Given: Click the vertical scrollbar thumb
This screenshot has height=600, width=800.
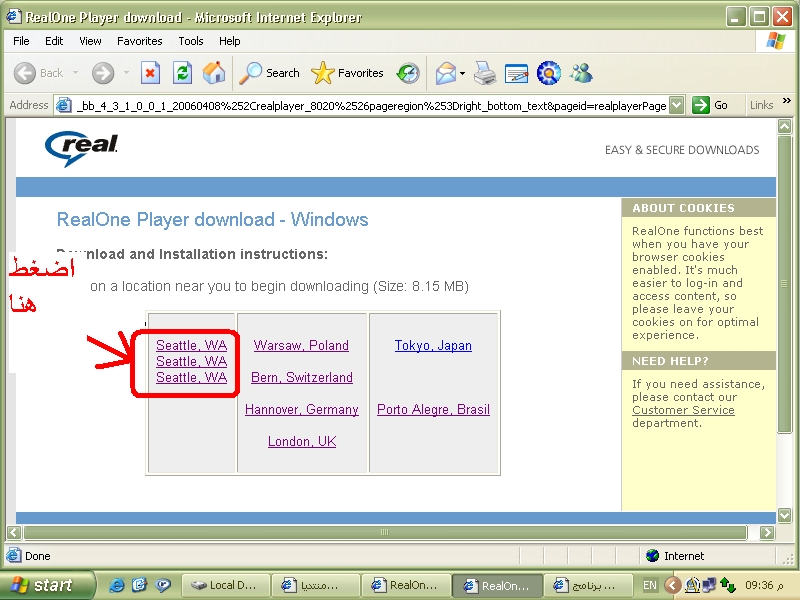Looking at the screenshot, I should (785, 284).
